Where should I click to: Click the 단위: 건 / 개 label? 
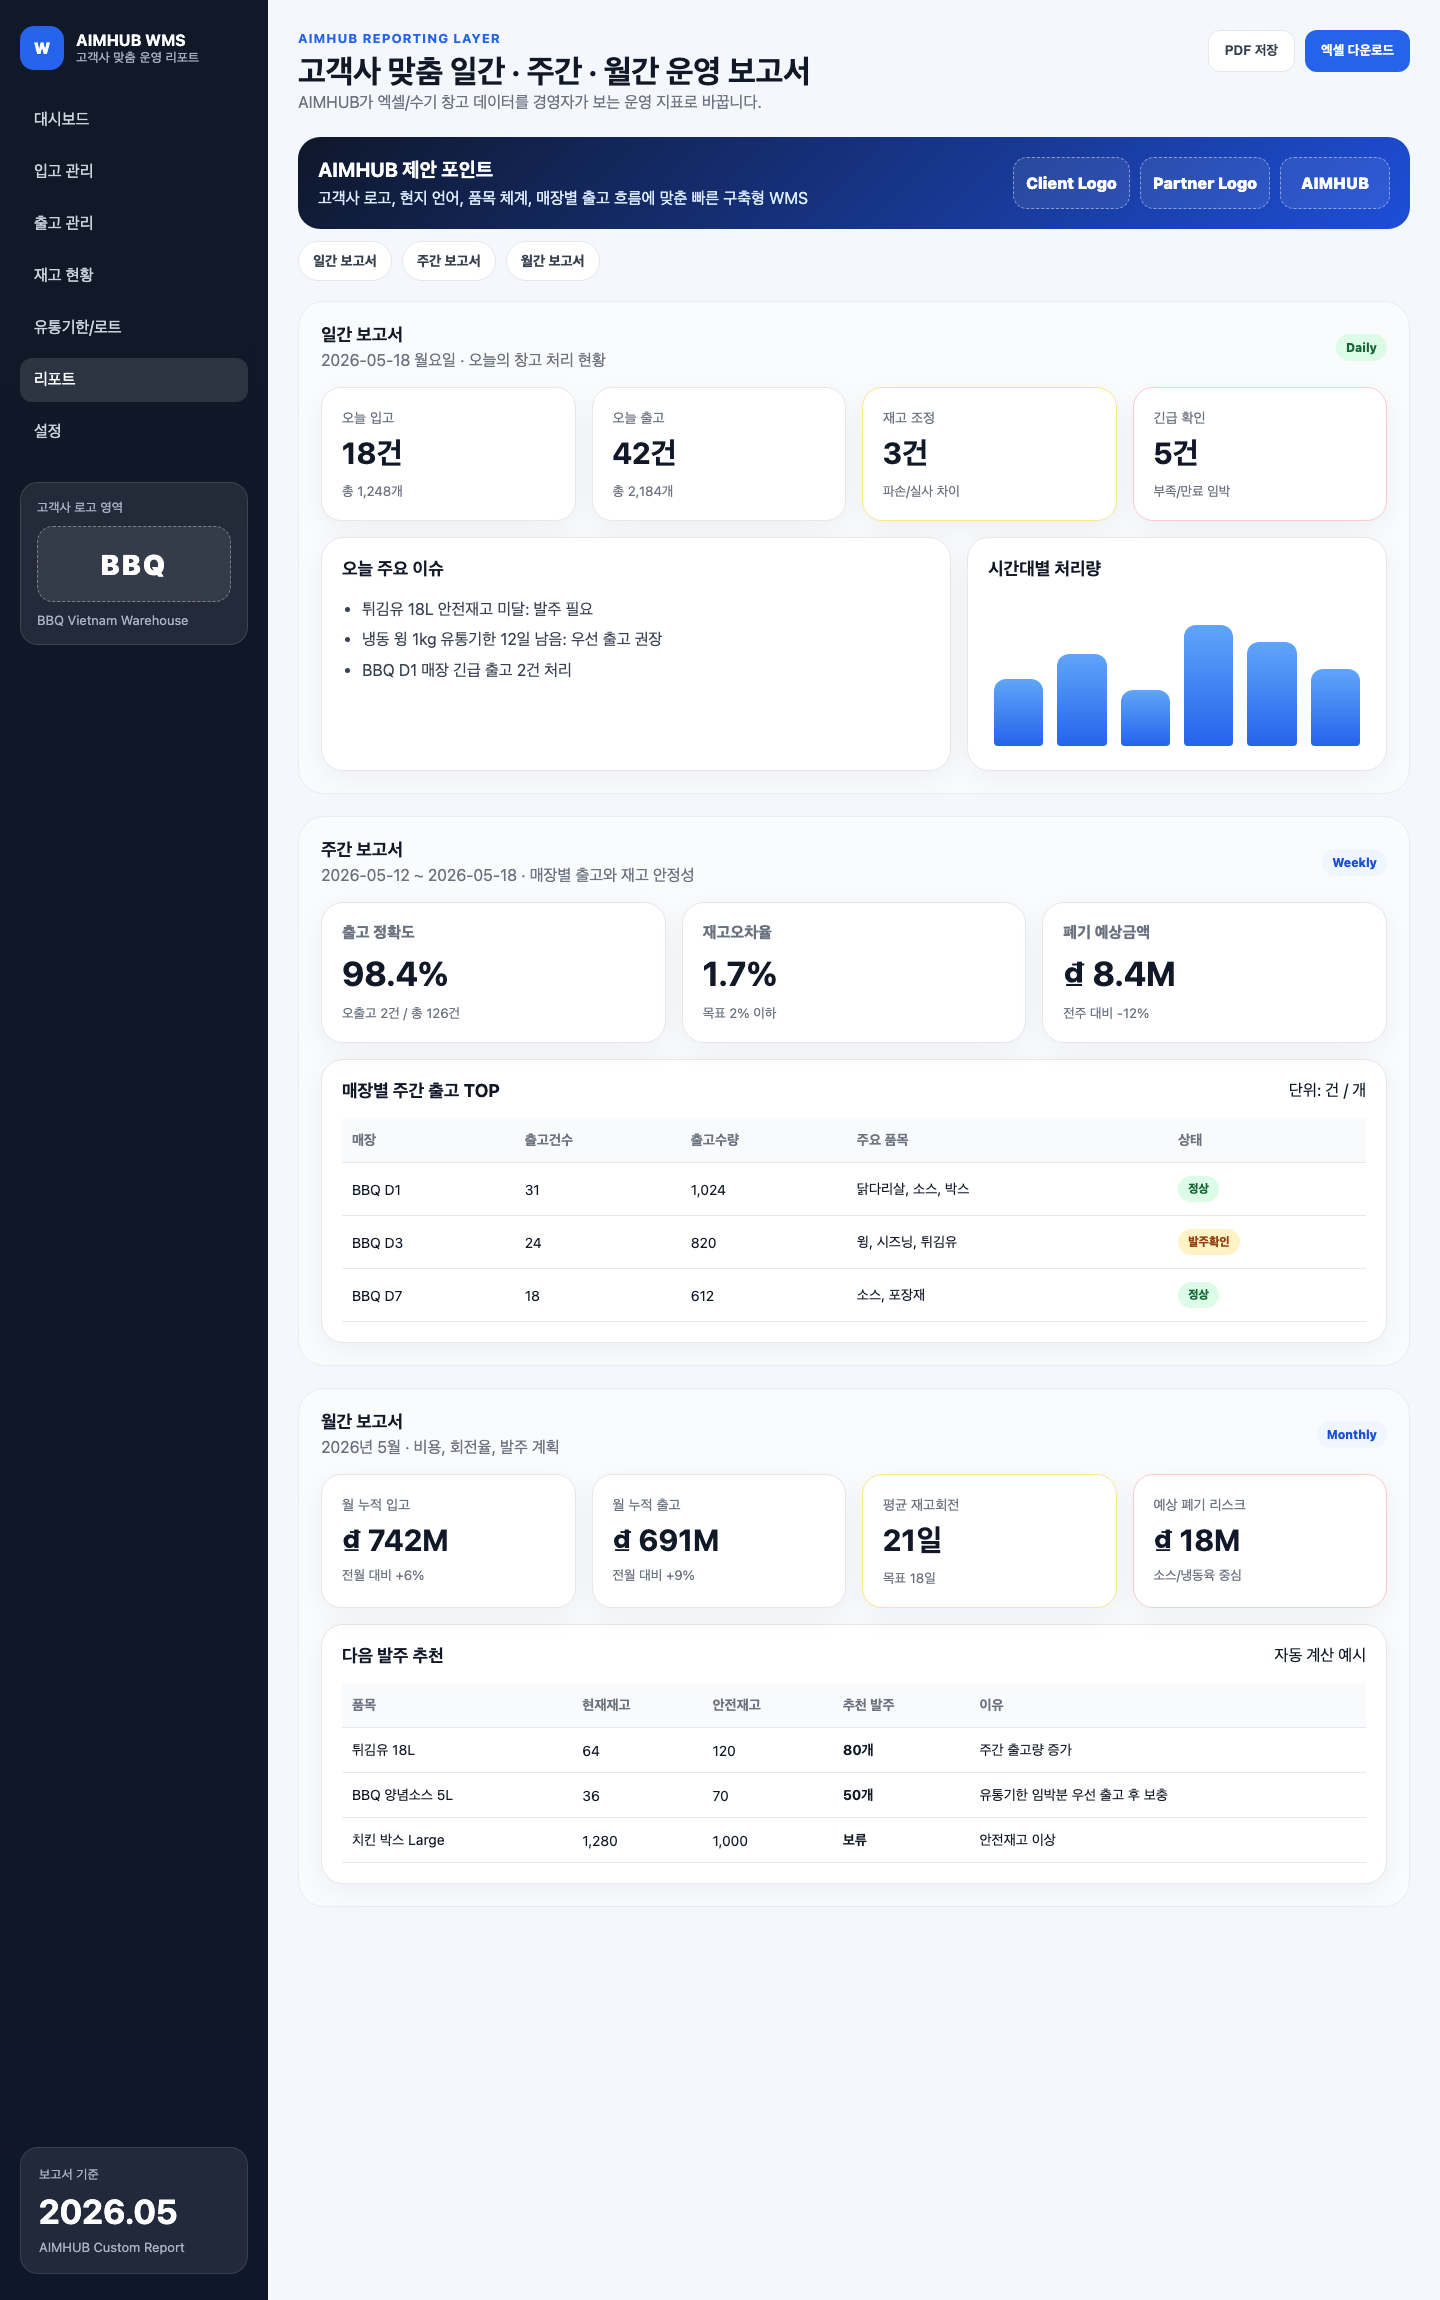point(1327,1090)
